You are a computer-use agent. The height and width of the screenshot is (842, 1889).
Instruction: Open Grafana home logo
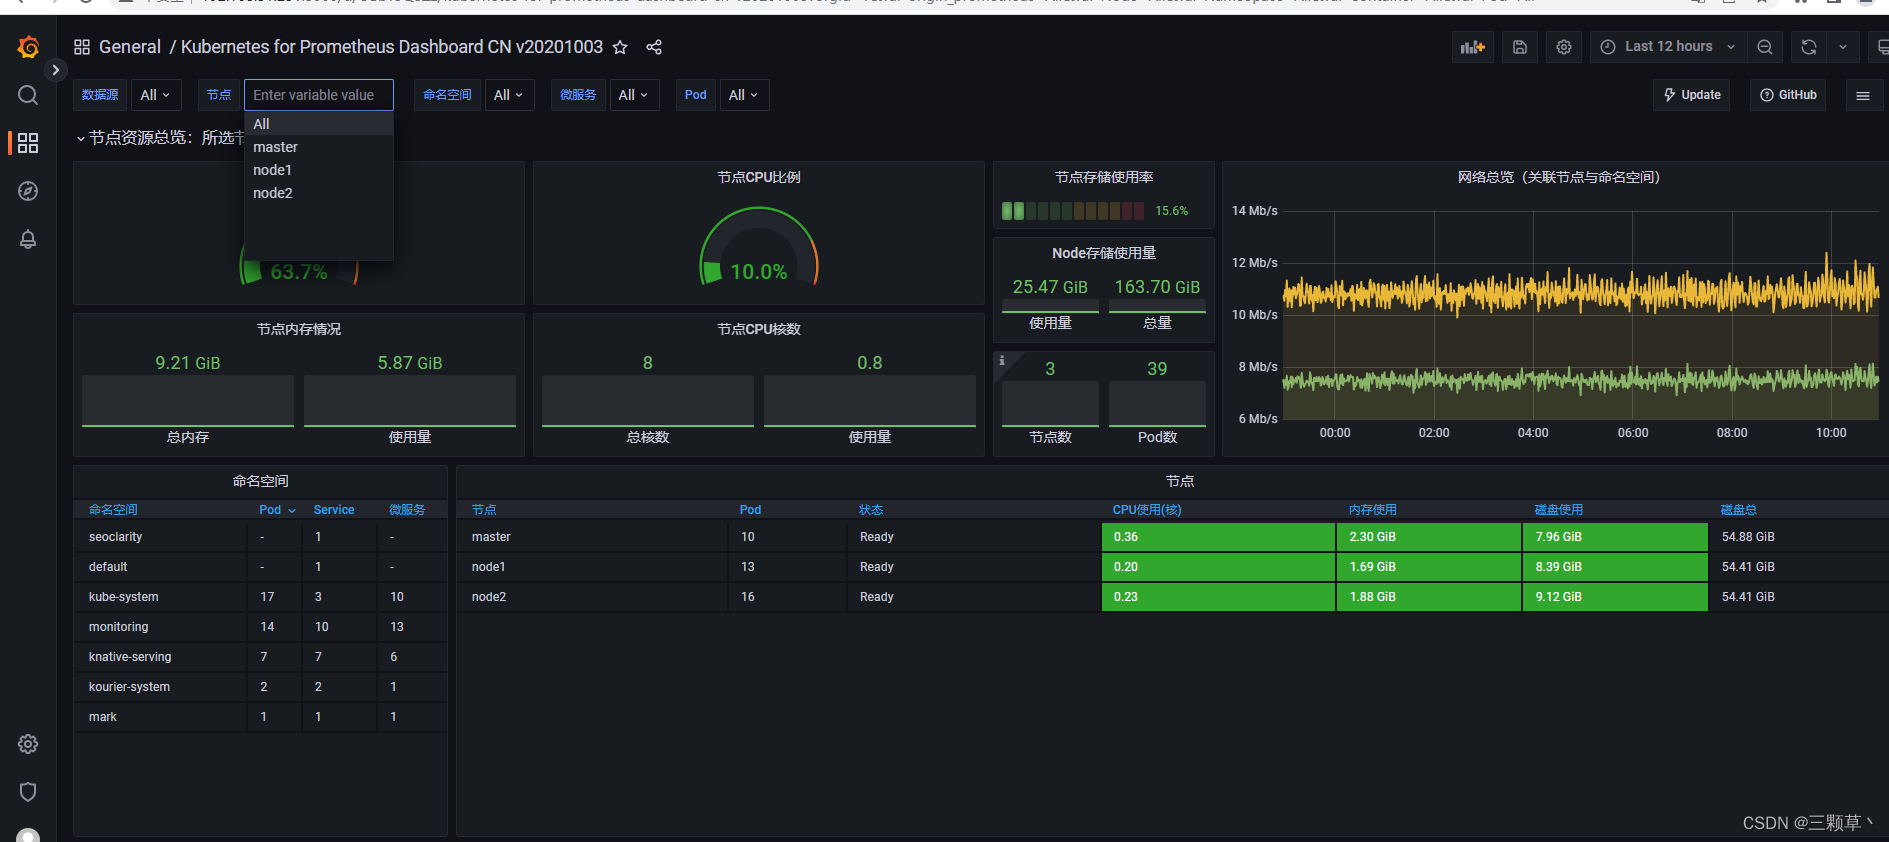[28, 47]
